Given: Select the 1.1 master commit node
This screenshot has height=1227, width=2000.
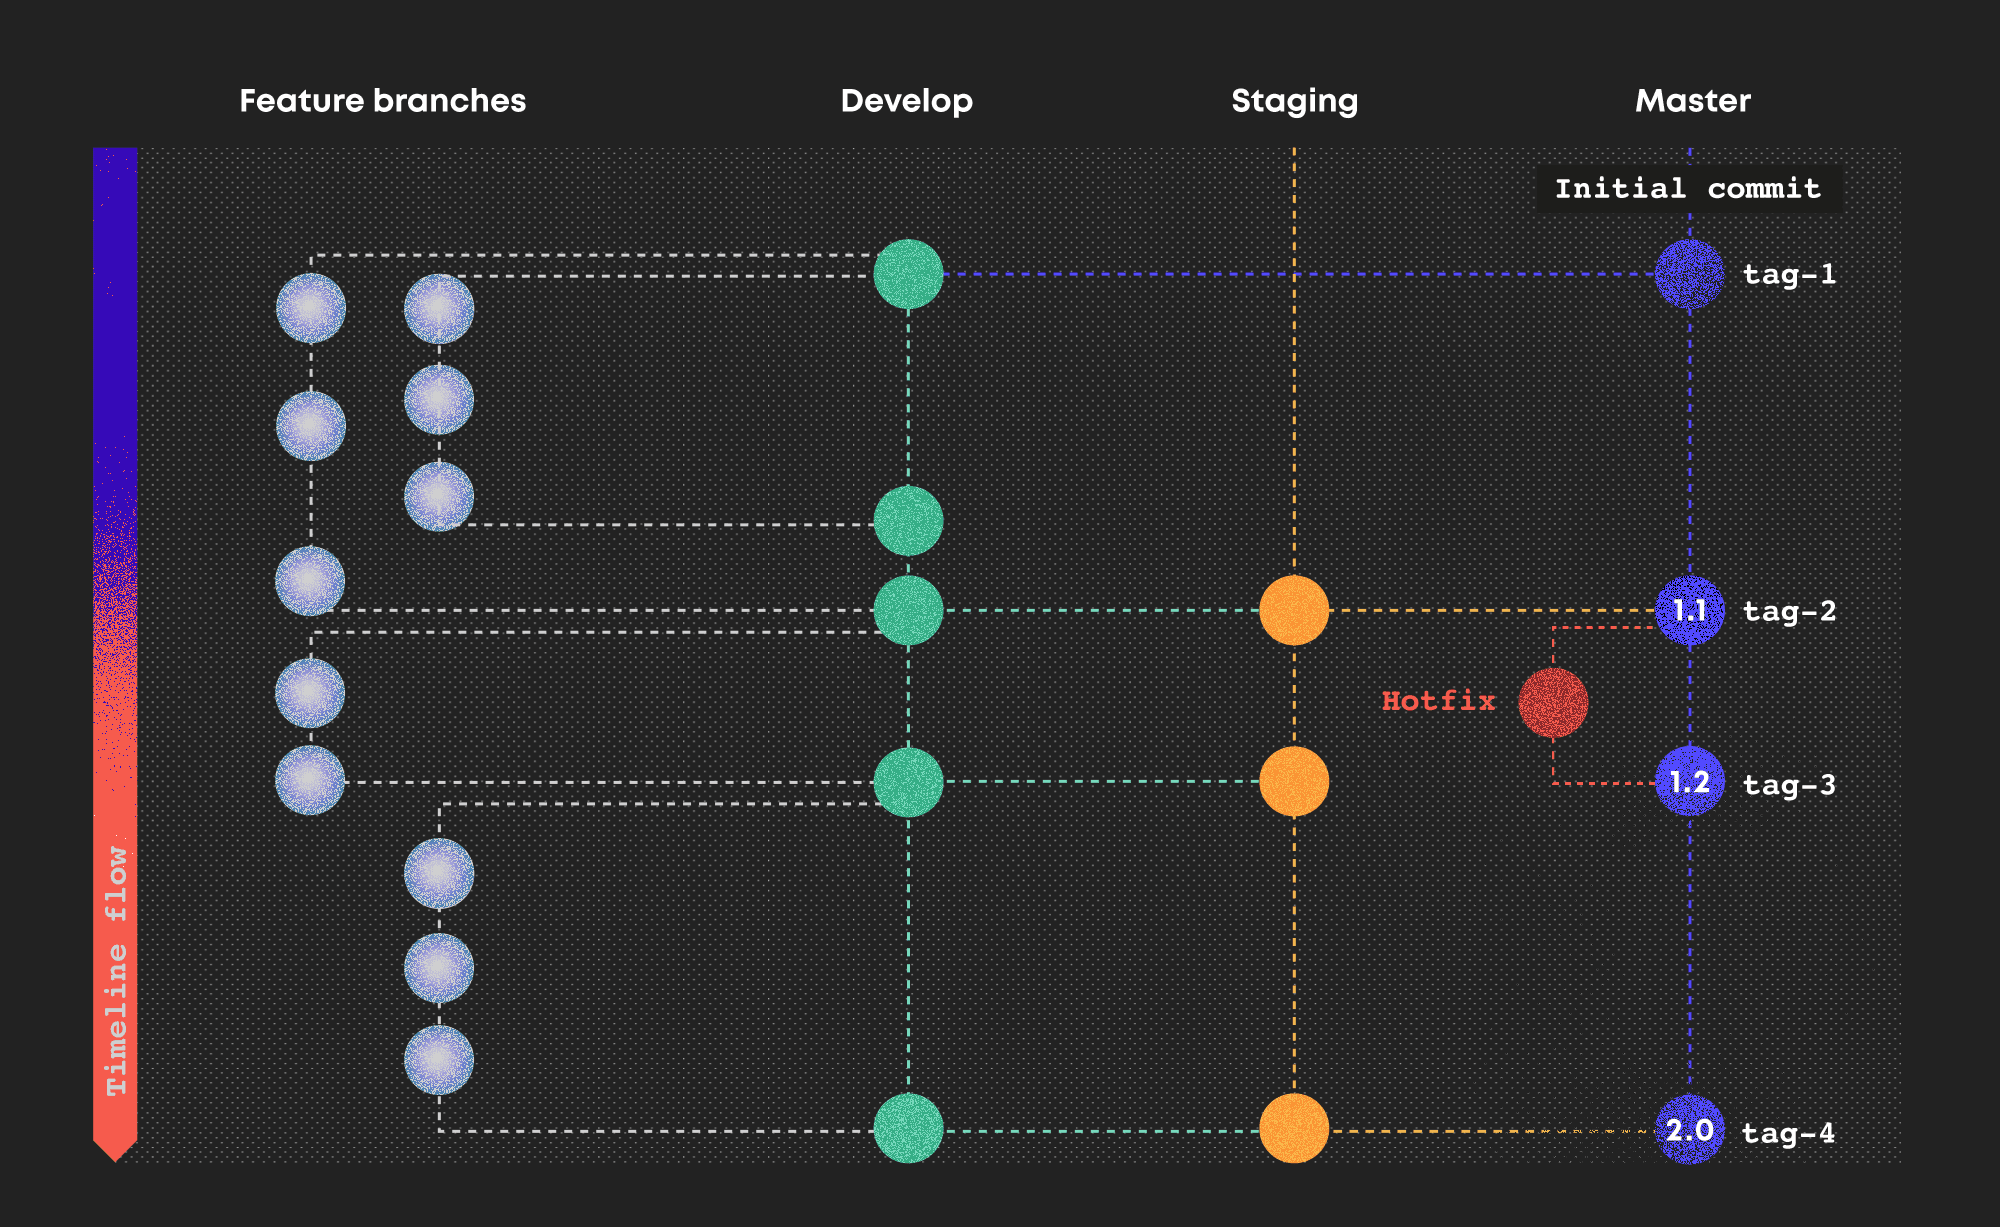Looking at the screenshot, I should pyautogui.click(x=1689, y=610).
